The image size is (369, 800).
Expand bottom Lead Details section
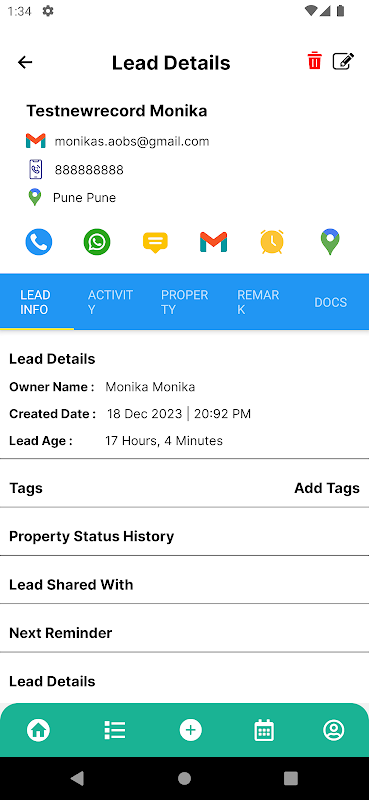tap(184, 682)
